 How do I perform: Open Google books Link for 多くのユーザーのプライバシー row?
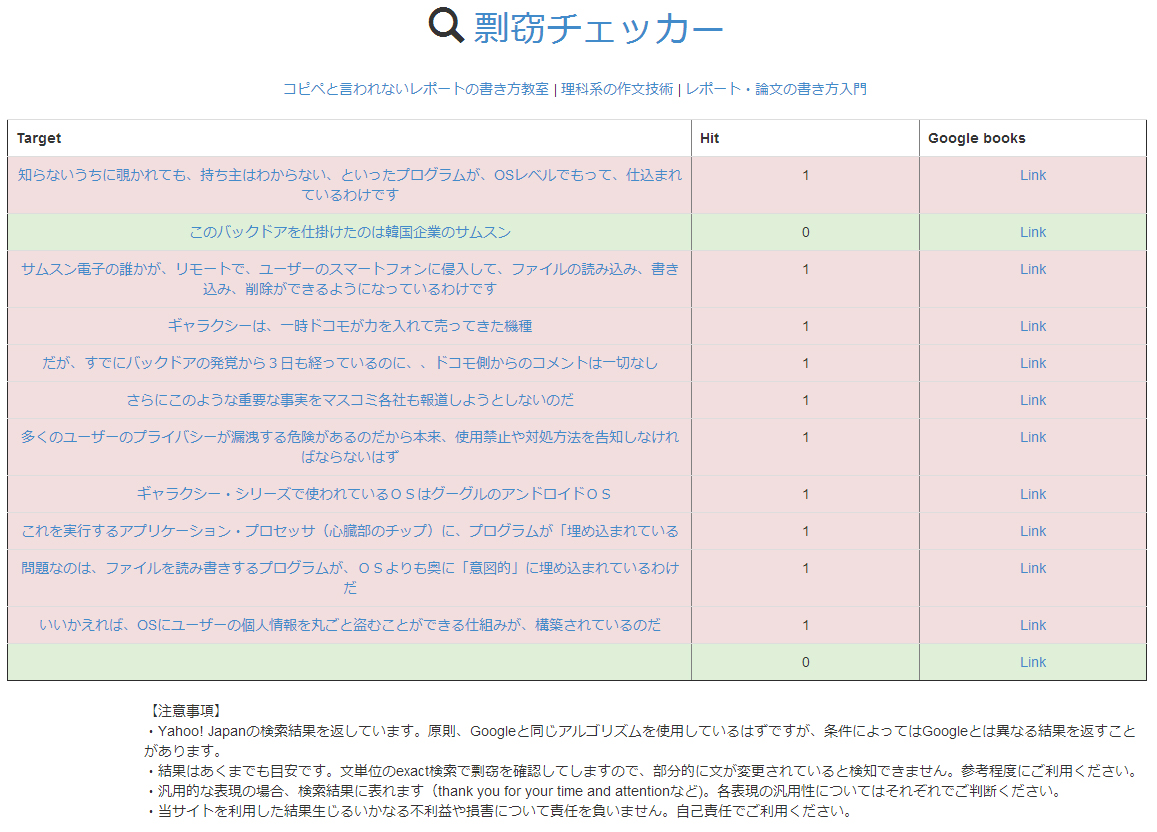1032,437
